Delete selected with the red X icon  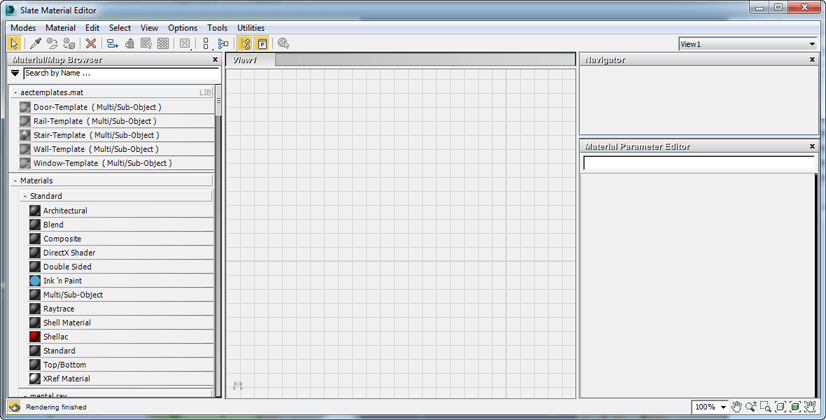pyautogui.click(x=91, y=44)
